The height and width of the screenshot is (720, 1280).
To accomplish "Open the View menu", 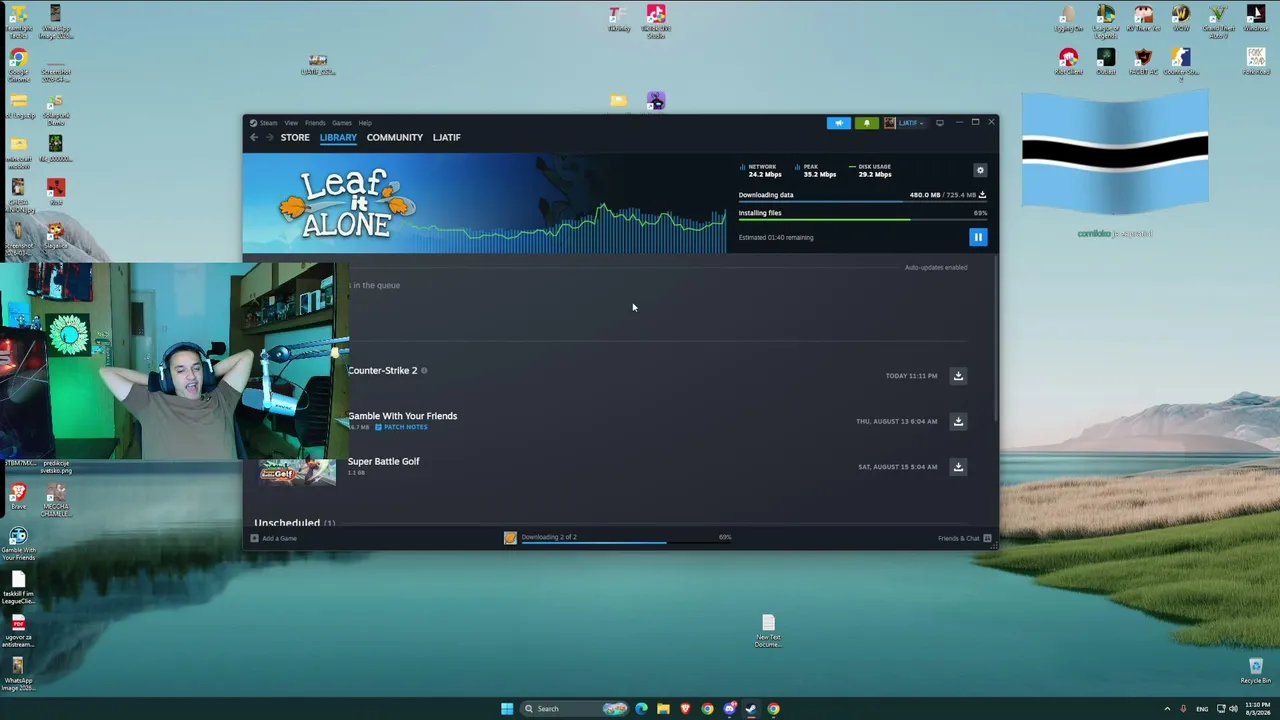I will tap(291, 123).
